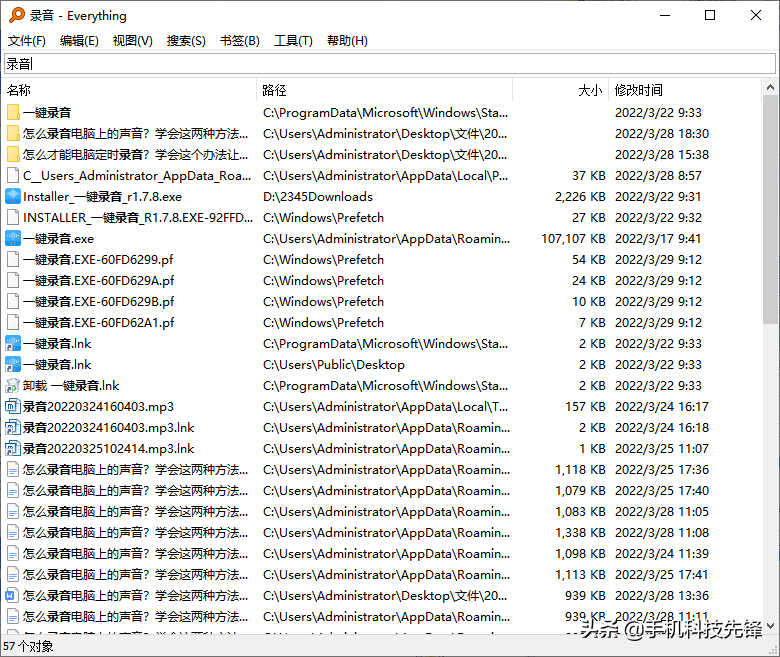This screenshot has height=657, width=780.
Task: Click document icon in the 1,098 KB row
Action: [x=13, y=554]
